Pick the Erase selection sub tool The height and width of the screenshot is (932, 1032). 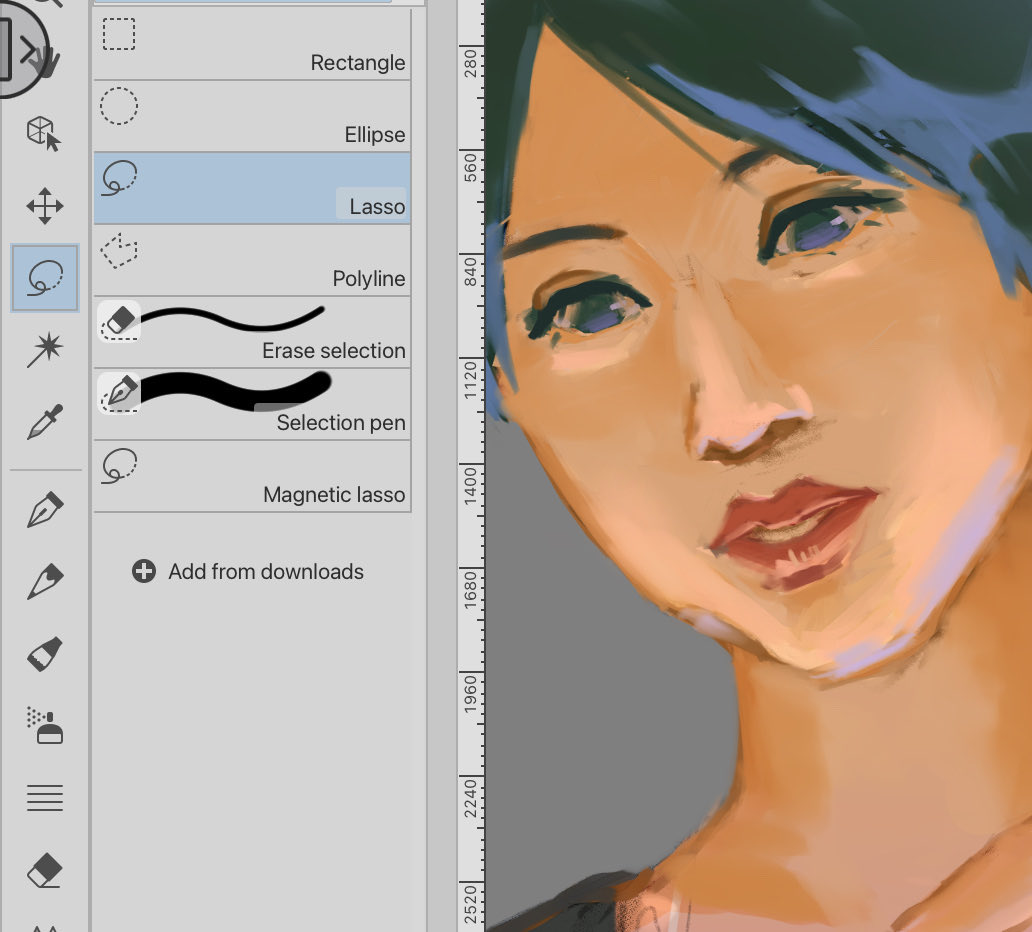(252, 332)
